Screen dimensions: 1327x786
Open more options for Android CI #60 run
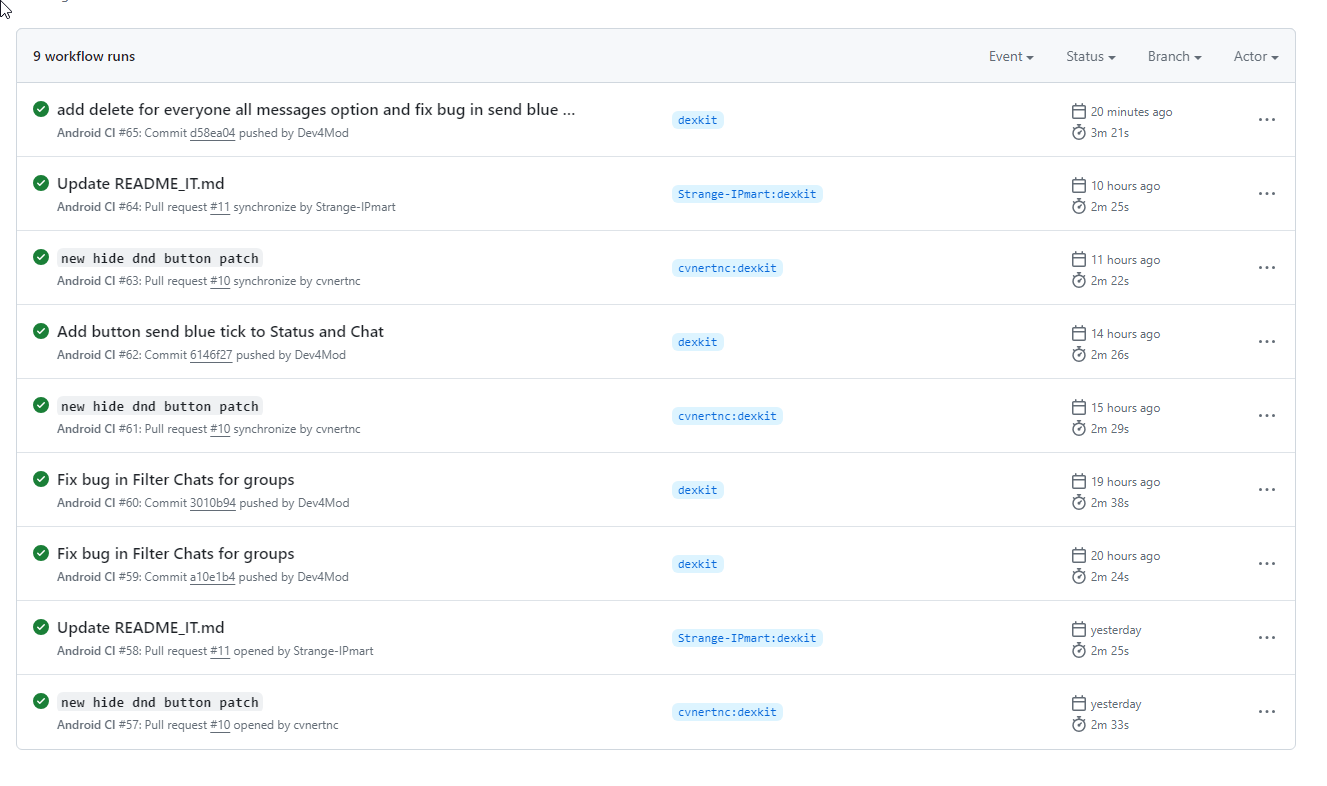(x=1266, y=490)
